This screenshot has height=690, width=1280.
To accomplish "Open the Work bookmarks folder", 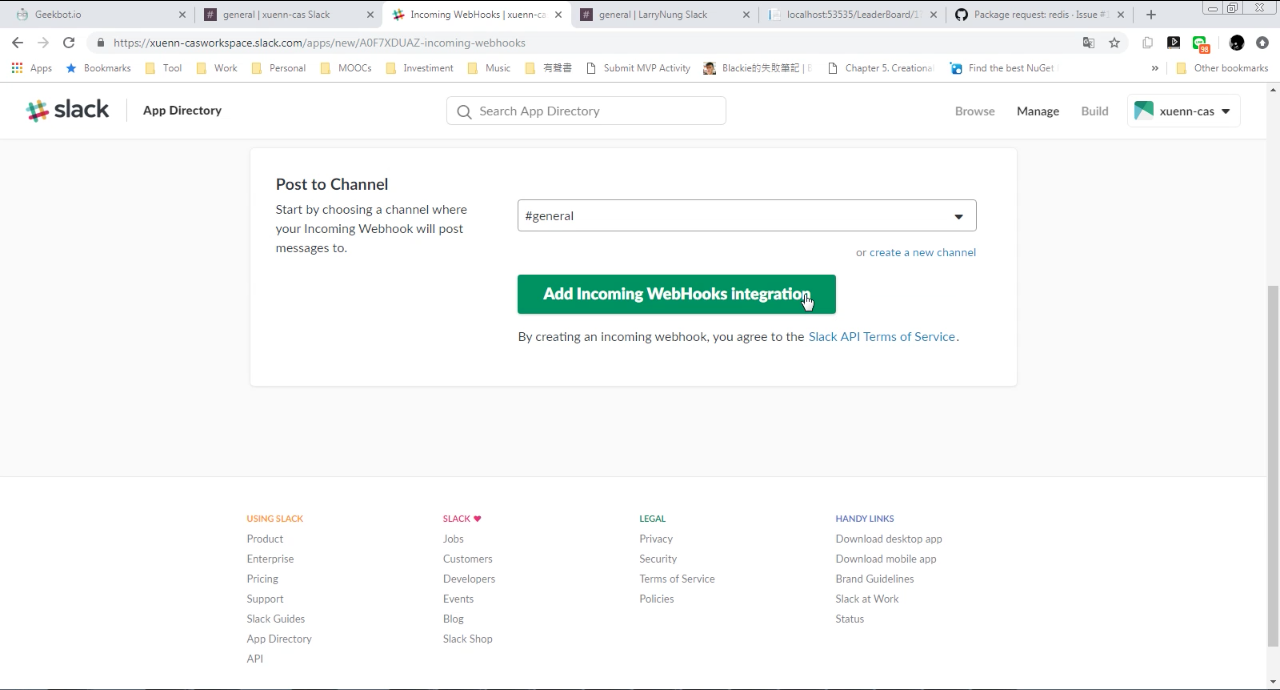I will (217, 68).
